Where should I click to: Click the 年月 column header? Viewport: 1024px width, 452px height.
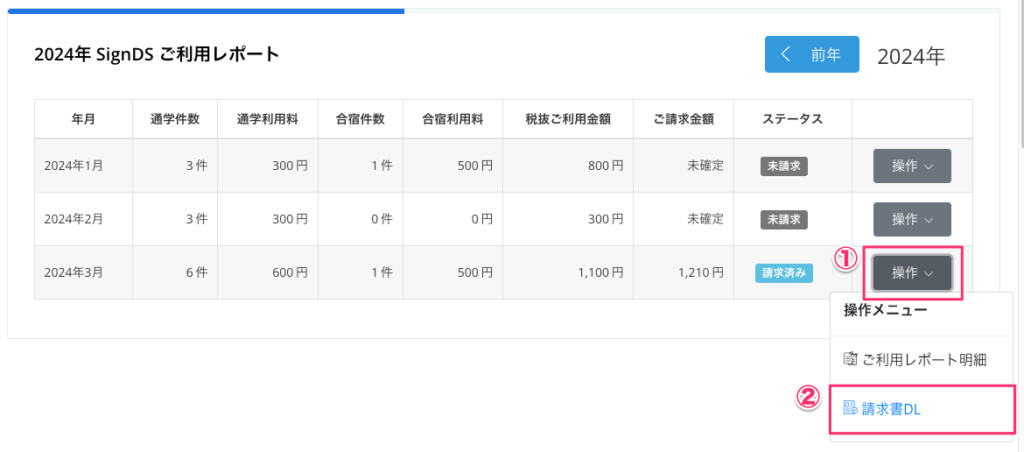tap(83, 119)
